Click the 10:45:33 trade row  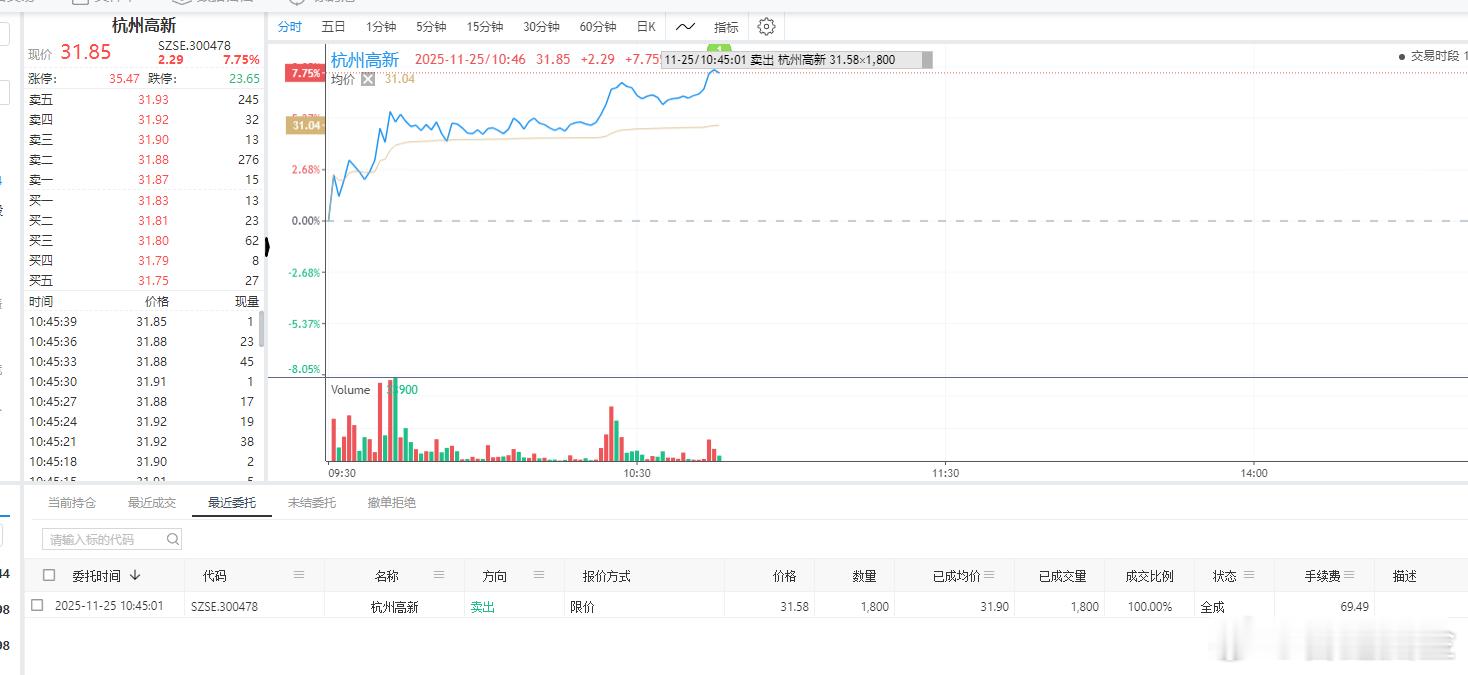point(142,361)
